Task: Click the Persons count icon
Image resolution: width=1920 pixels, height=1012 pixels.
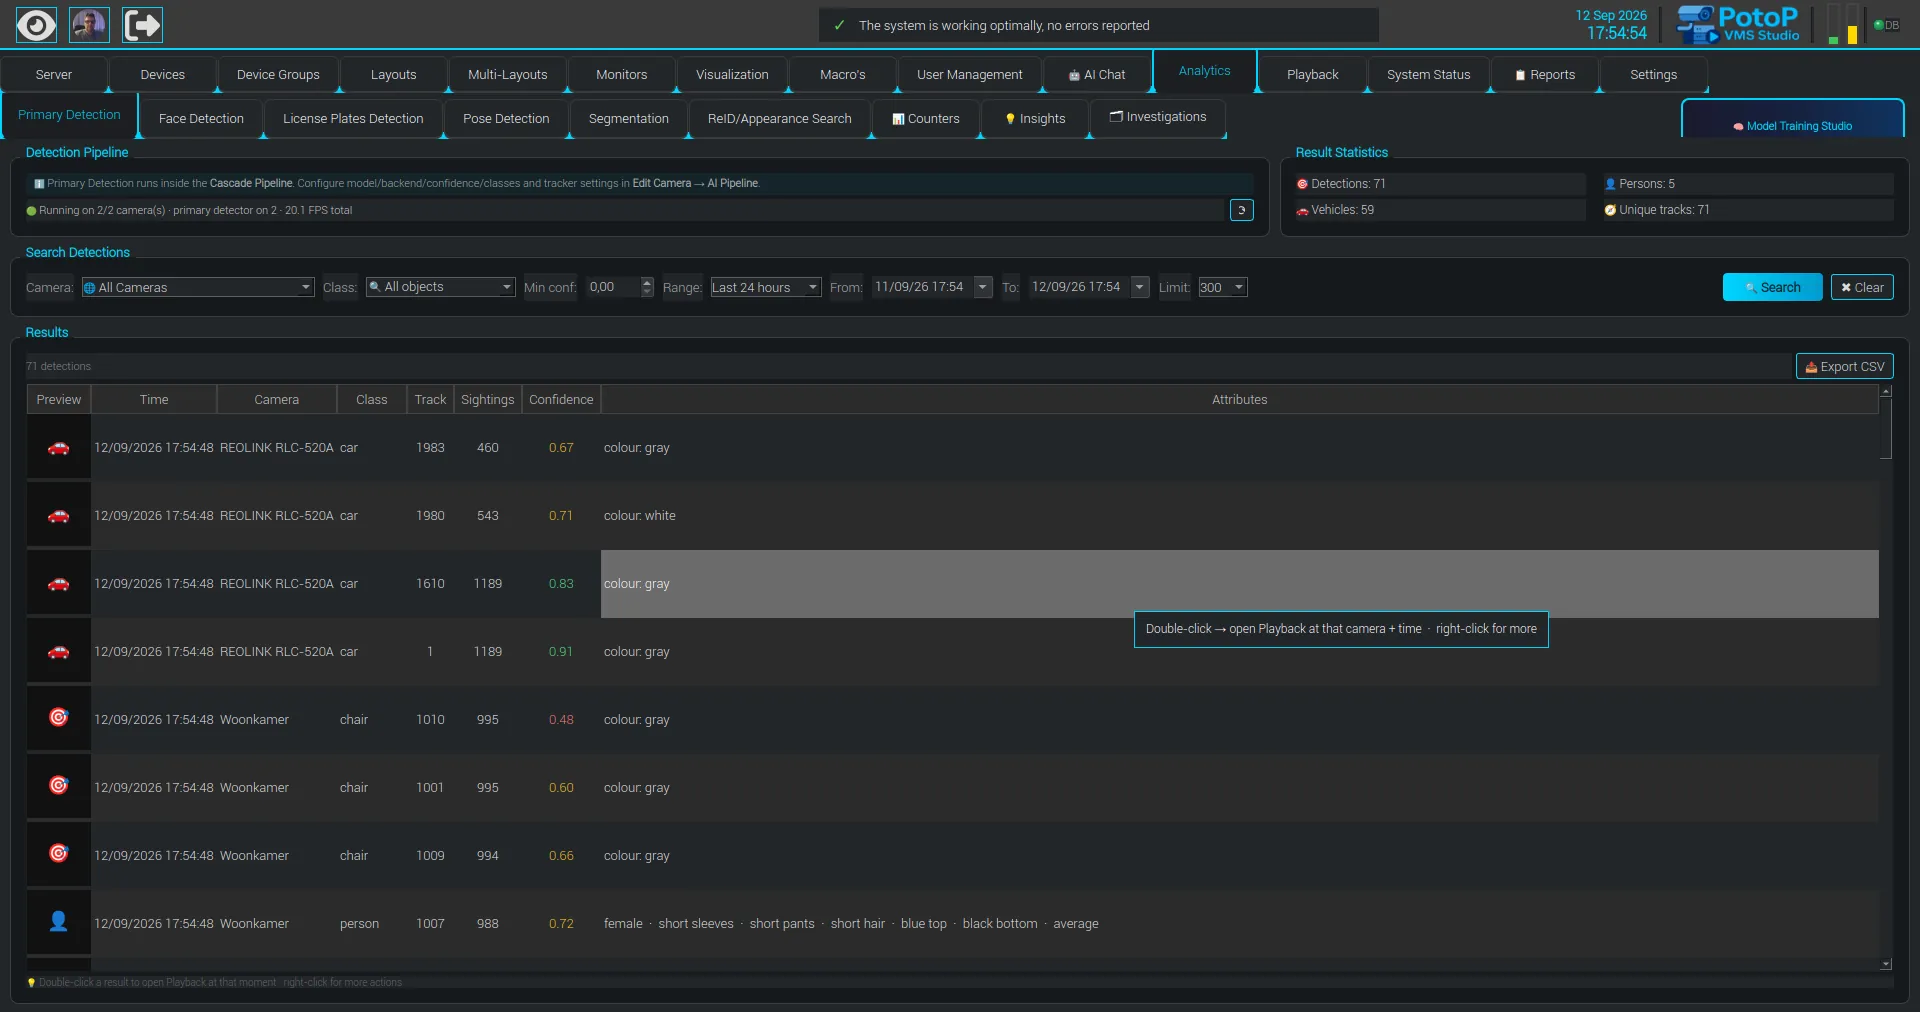Action: pyautogui.click(x=1610, y=184)
